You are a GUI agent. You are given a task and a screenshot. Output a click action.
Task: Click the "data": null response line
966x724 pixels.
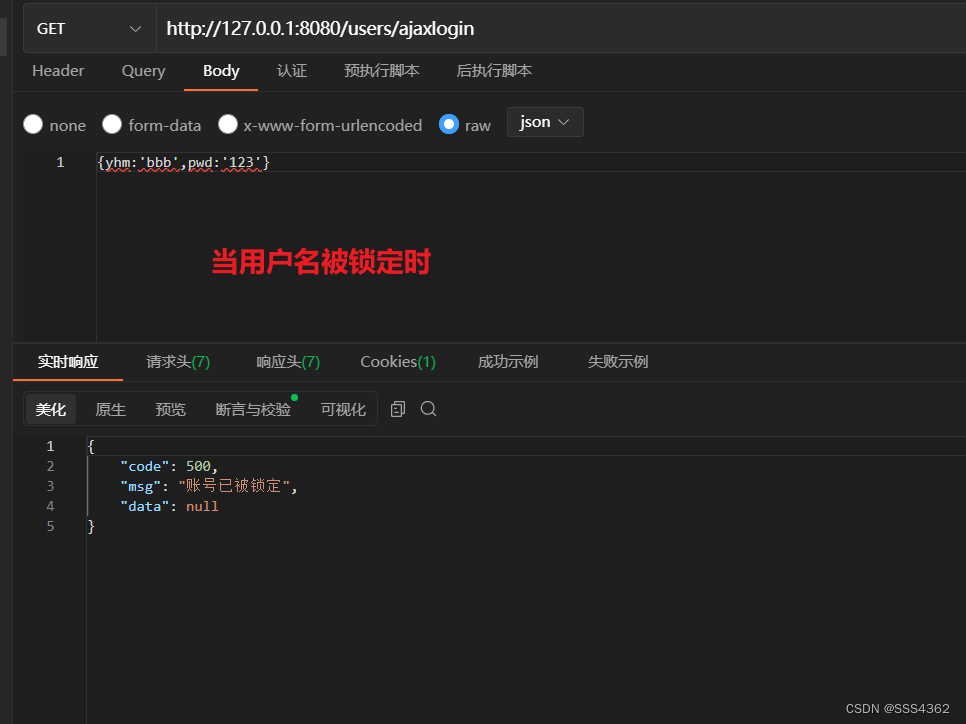(x=169, y=506)
